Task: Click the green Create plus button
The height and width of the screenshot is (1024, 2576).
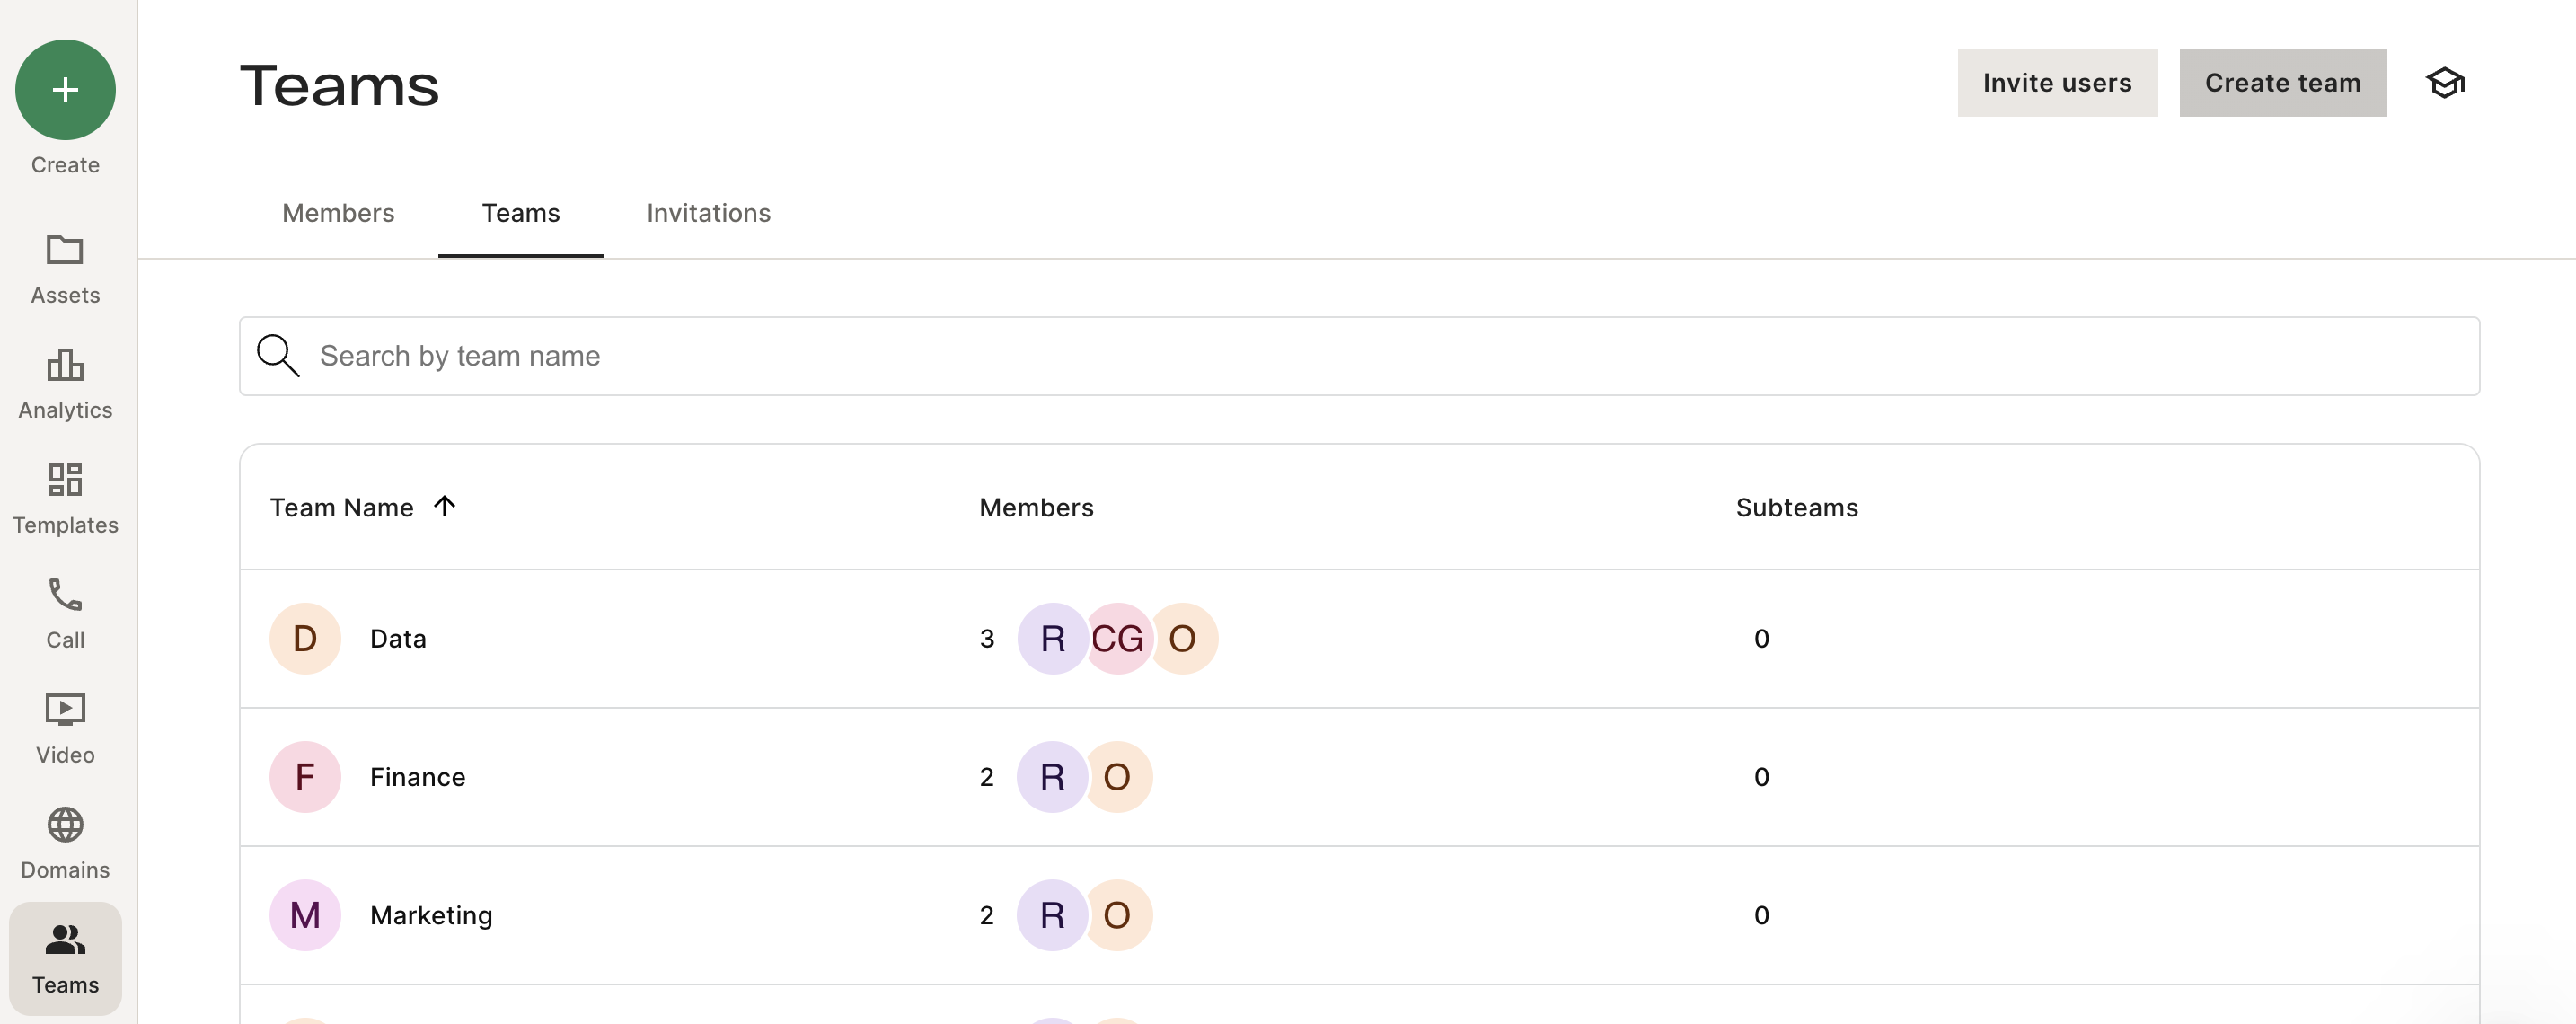Action: (x=65, y=90)
